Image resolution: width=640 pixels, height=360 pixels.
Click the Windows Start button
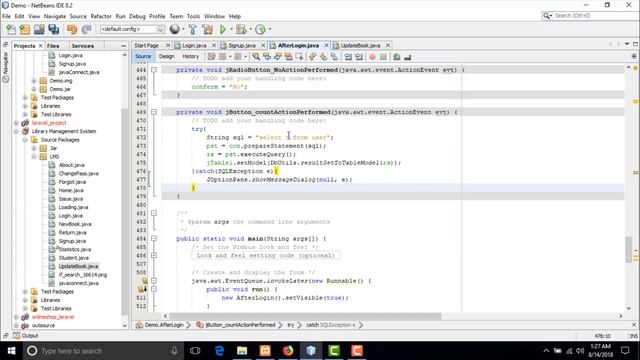pos(11,351)
